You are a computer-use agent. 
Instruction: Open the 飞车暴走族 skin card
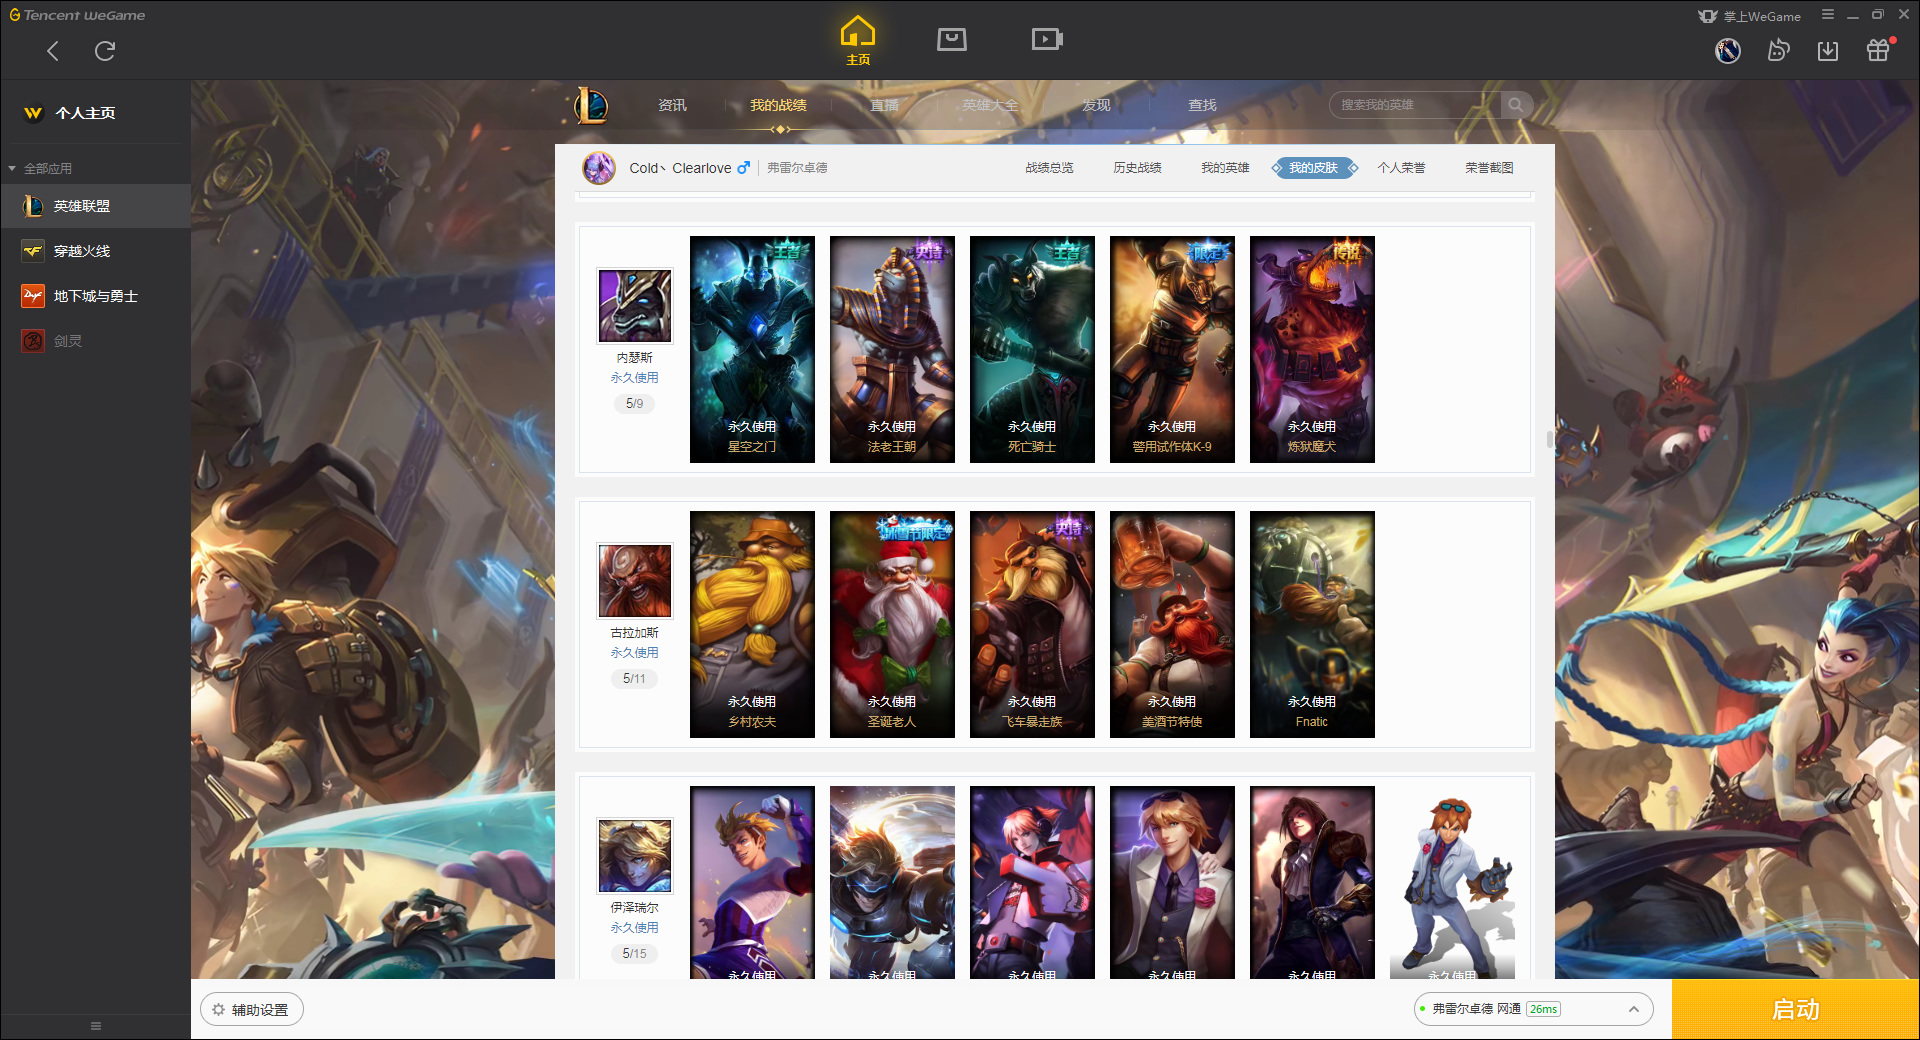pyautogui.click(x=1032, y=624)
